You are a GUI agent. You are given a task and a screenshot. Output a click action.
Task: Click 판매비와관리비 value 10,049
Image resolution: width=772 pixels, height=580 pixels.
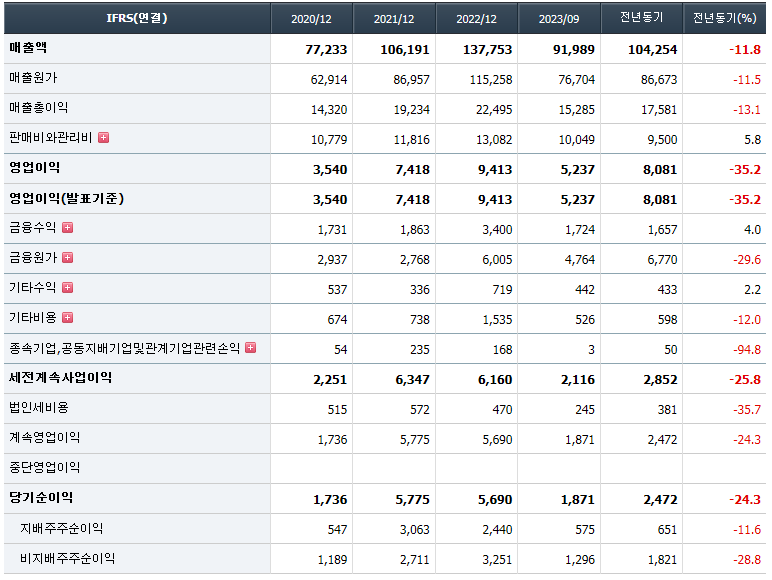pyautogui.click(x=577, y=140)
